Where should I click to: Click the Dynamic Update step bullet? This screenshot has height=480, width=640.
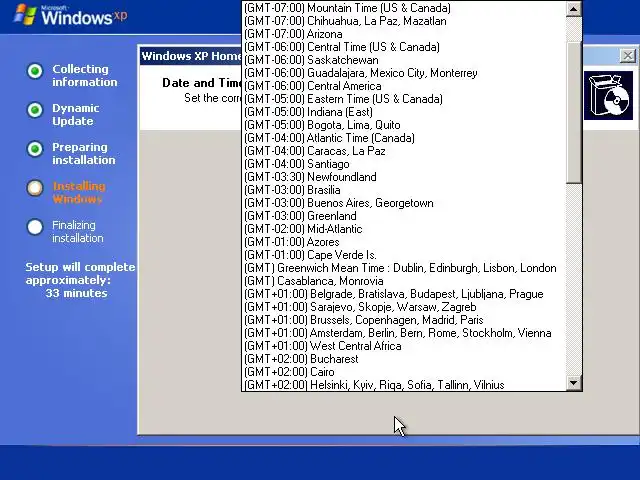click(35, 110)
